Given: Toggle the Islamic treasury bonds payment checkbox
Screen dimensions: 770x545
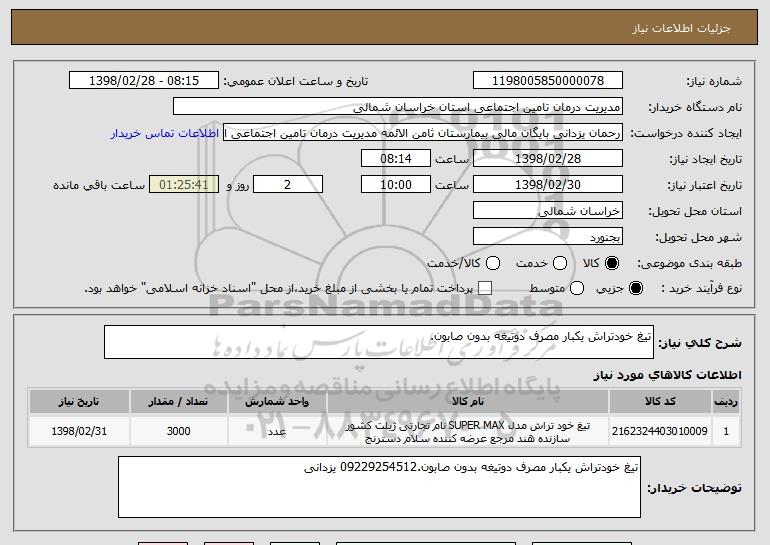Looking at the screenshot, I should pyautogui.click(x=485, y=289).
